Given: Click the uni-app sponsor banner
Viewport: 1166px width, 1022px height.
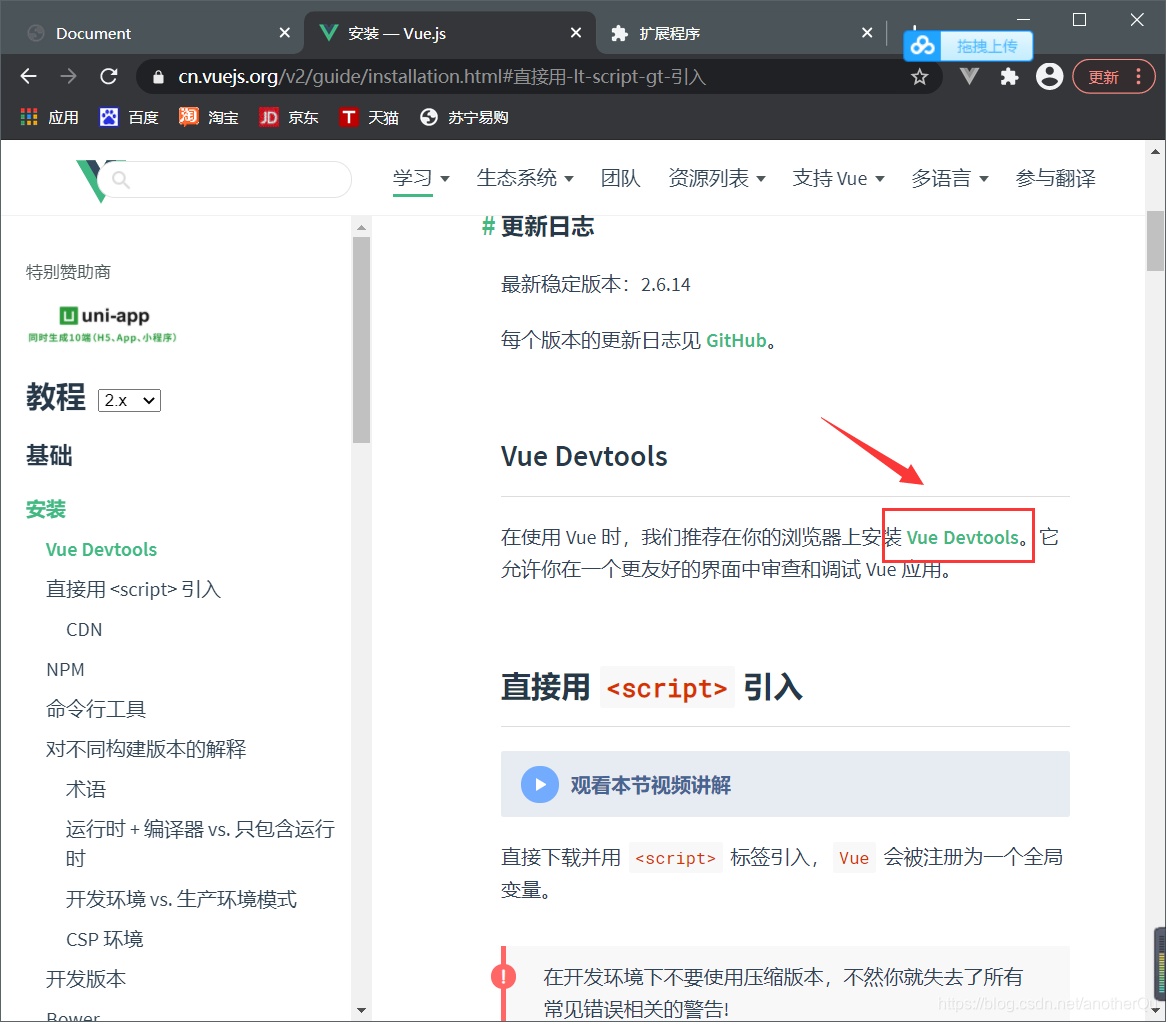Looking at the screenshot, I should tap(103, 324).
